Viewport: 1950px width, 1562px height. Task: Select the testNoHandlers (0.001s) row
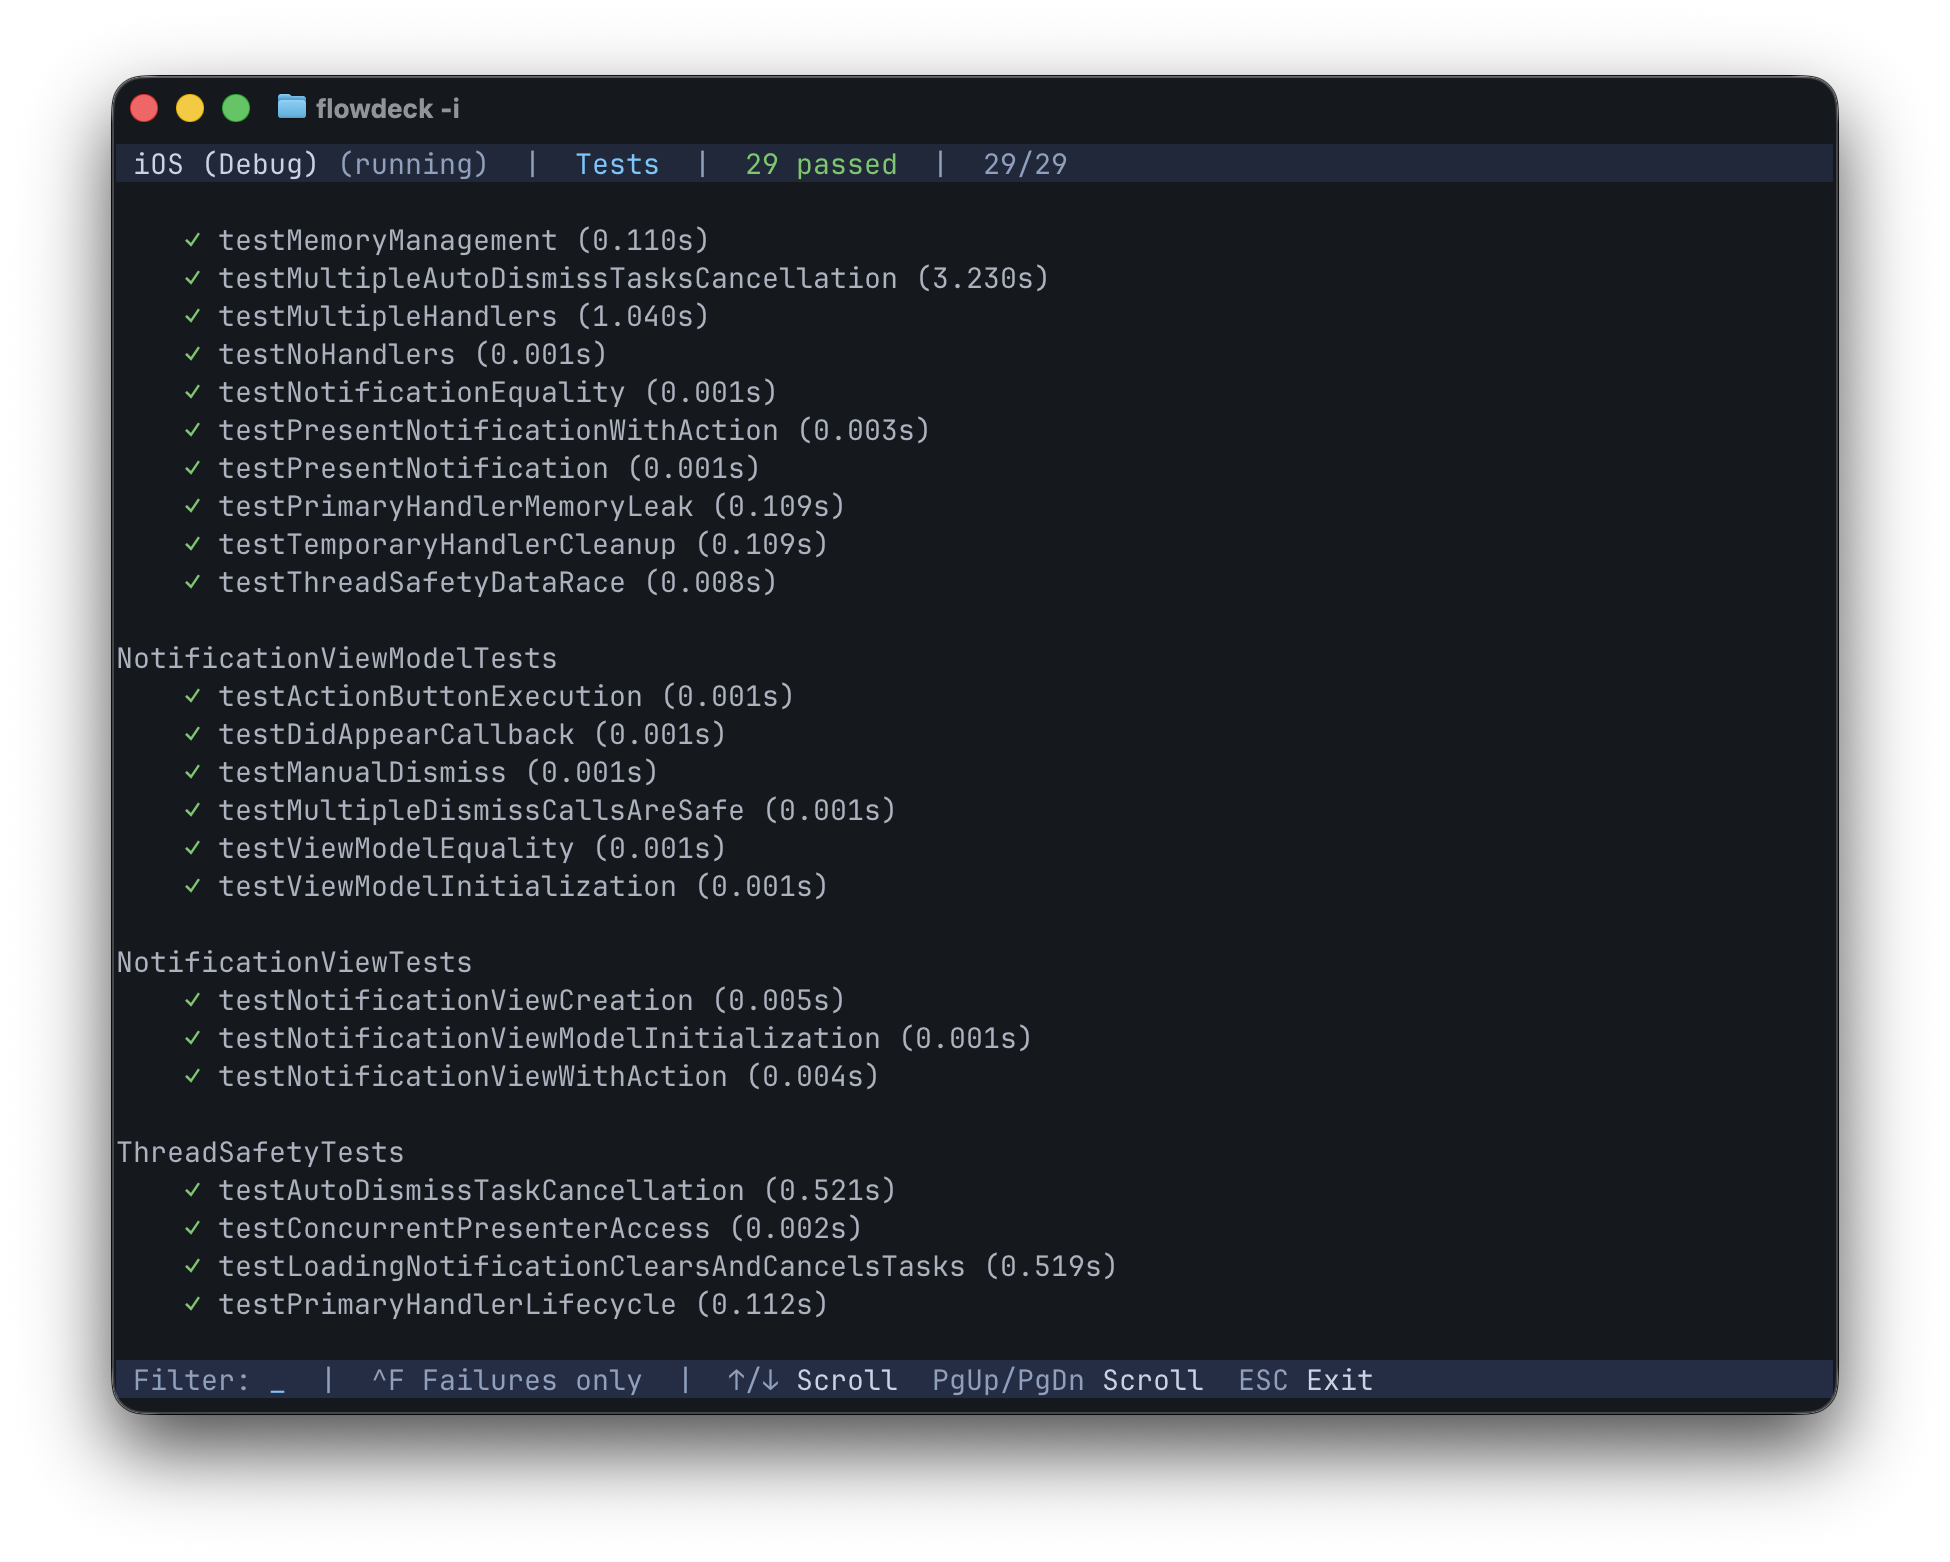tap(396, 354)
